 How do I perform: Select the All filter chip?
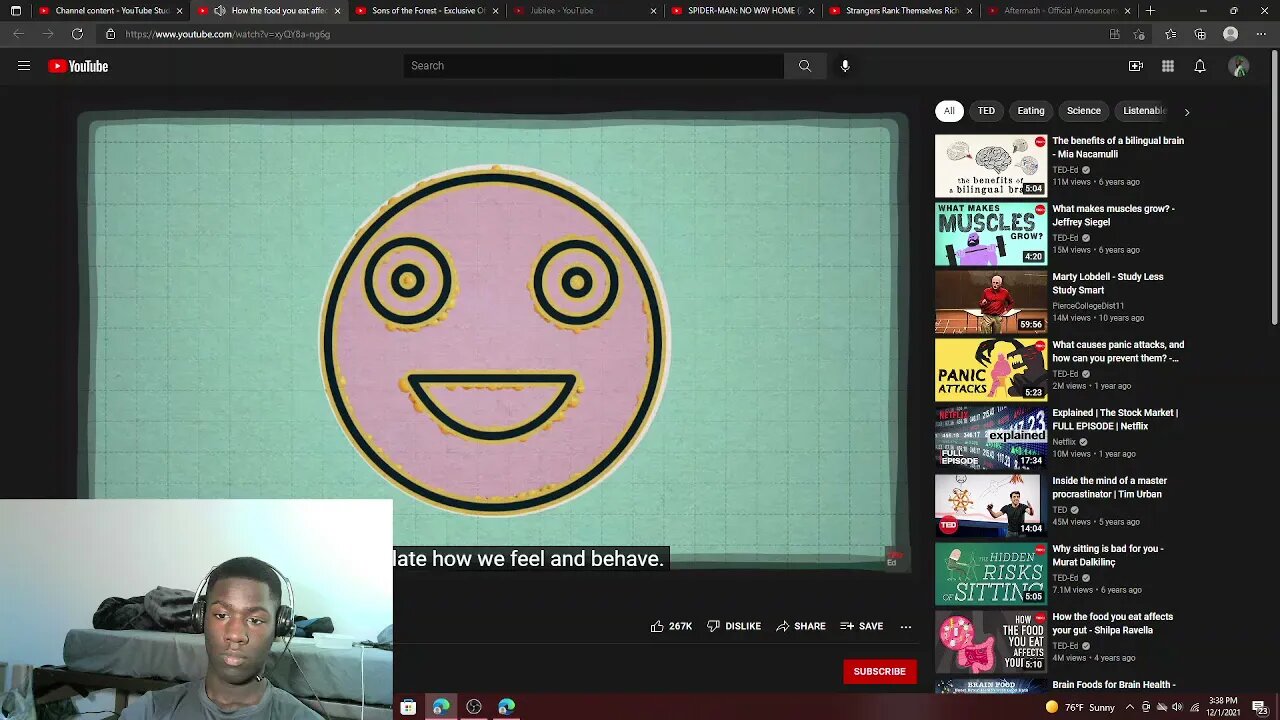[x=949, y=111]
